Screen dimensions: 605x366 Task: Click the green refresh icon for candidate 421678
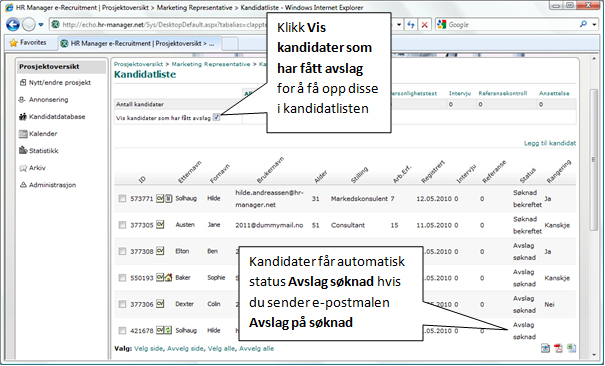click(x=169, y=330)
